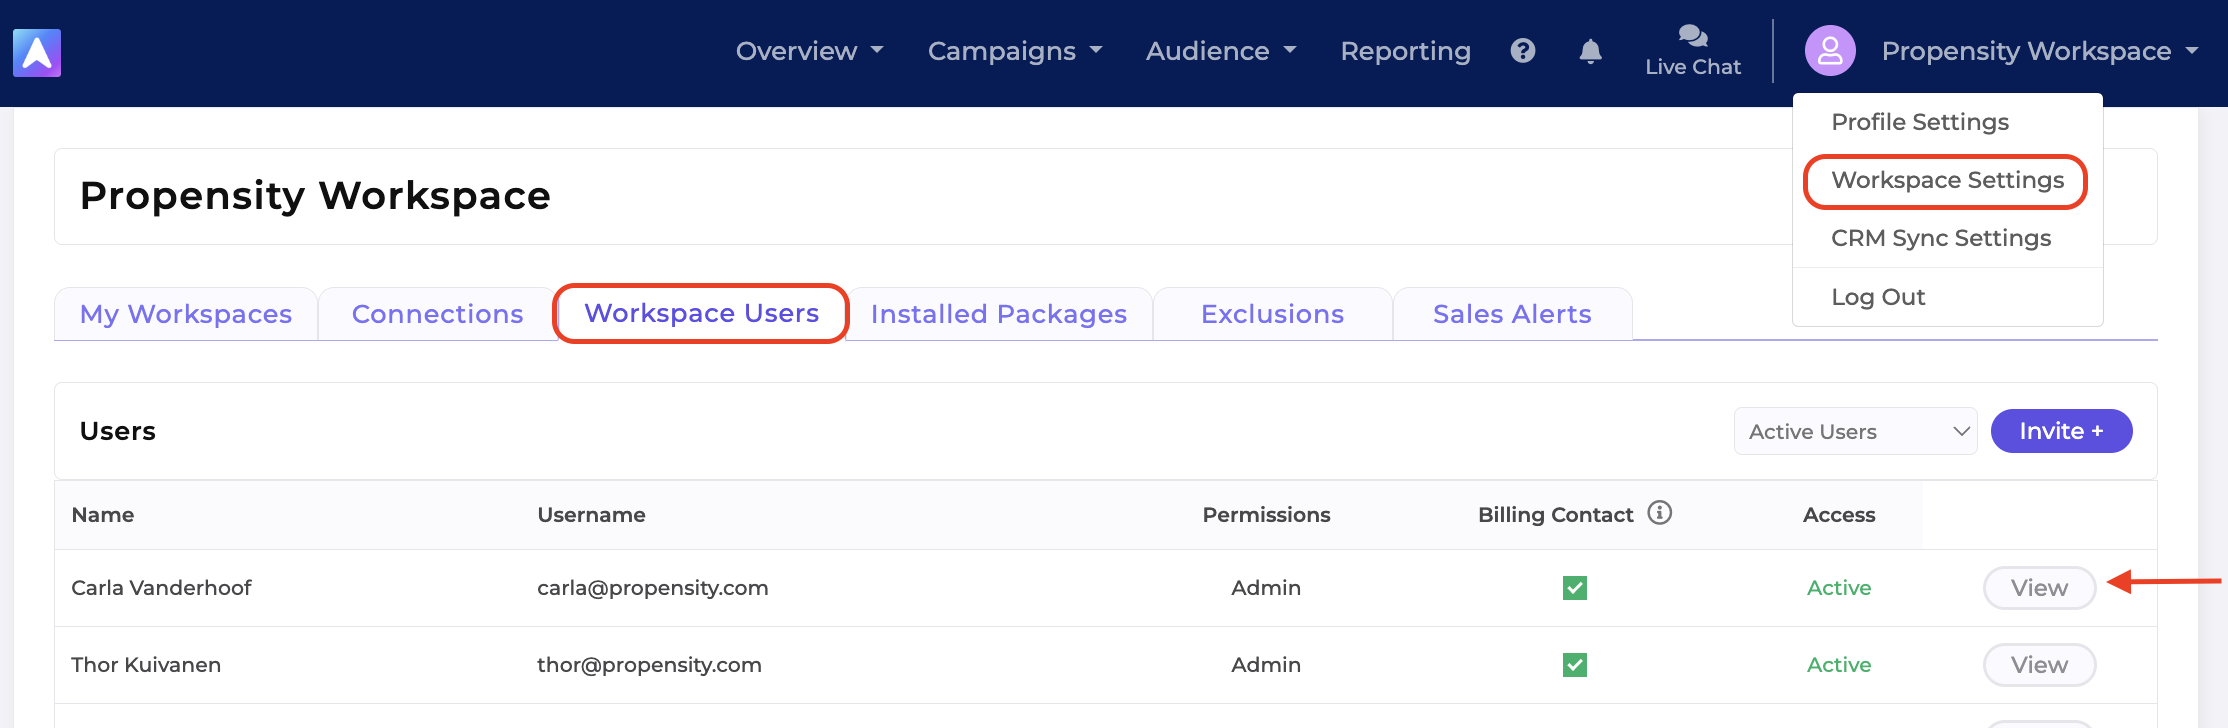
Task: Open CRM Sync Settings
Action: point(1941,238)
